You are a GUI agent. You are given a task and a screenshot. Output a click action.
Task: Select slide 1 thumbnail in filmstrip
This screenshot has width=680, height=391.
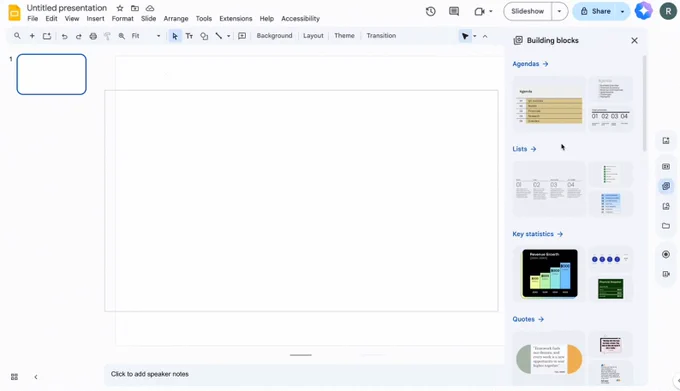pos(51,74)
